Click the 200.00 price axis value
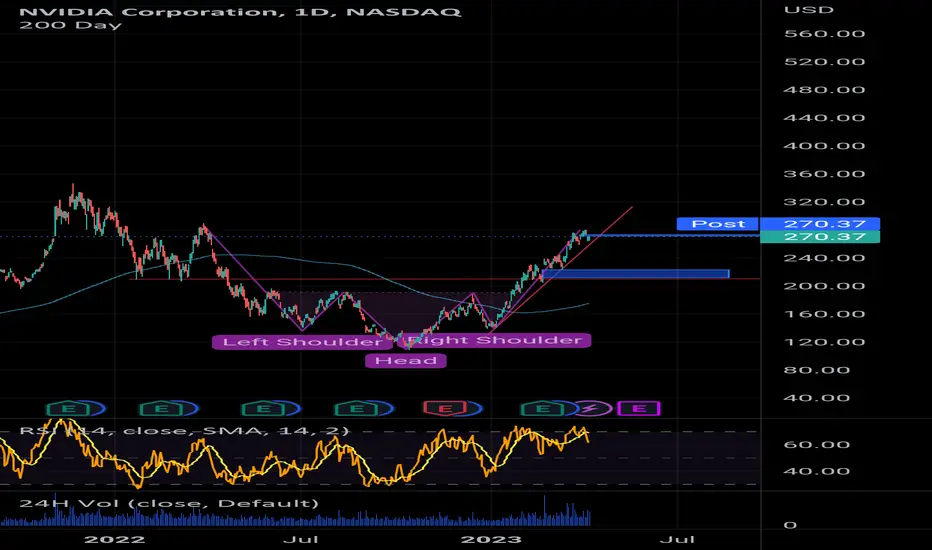 point(824,286)
